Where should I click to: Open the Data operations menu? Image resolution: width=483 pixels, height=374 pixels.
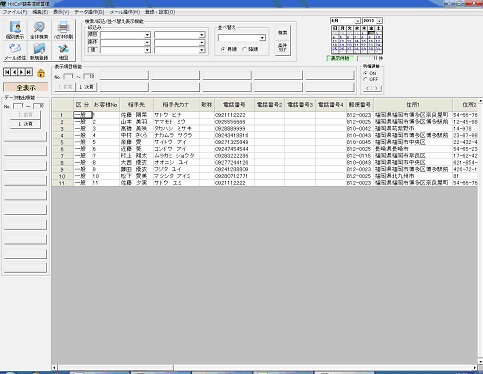click(x=89, y=12)
